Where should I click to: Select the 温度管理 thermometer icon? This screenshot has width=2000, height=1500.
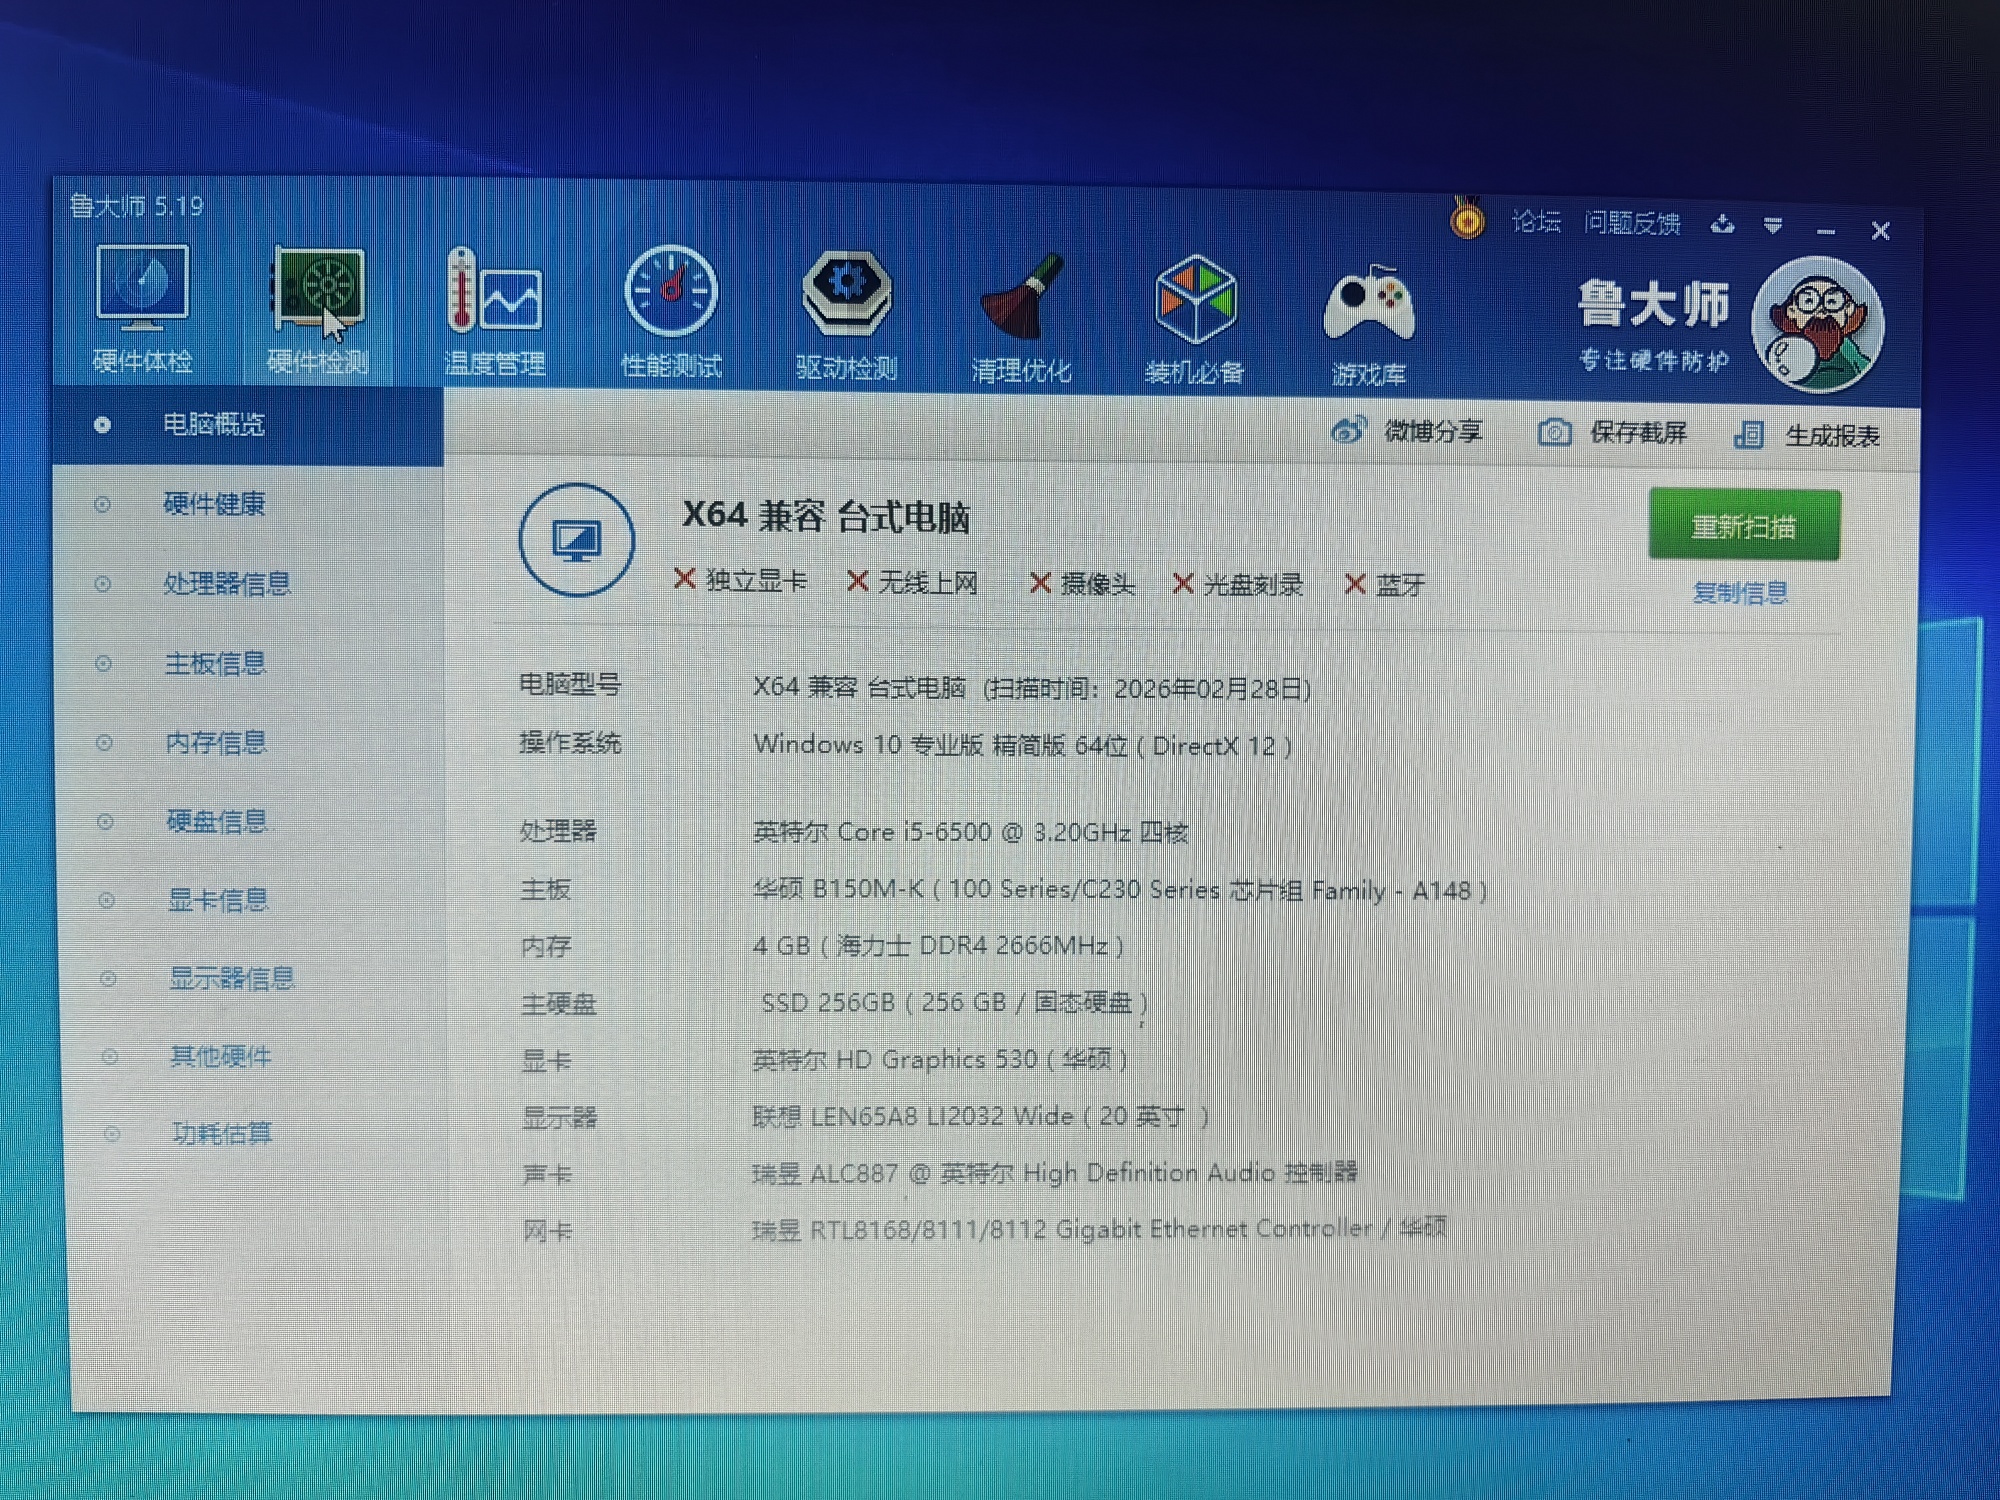(494, 293)
